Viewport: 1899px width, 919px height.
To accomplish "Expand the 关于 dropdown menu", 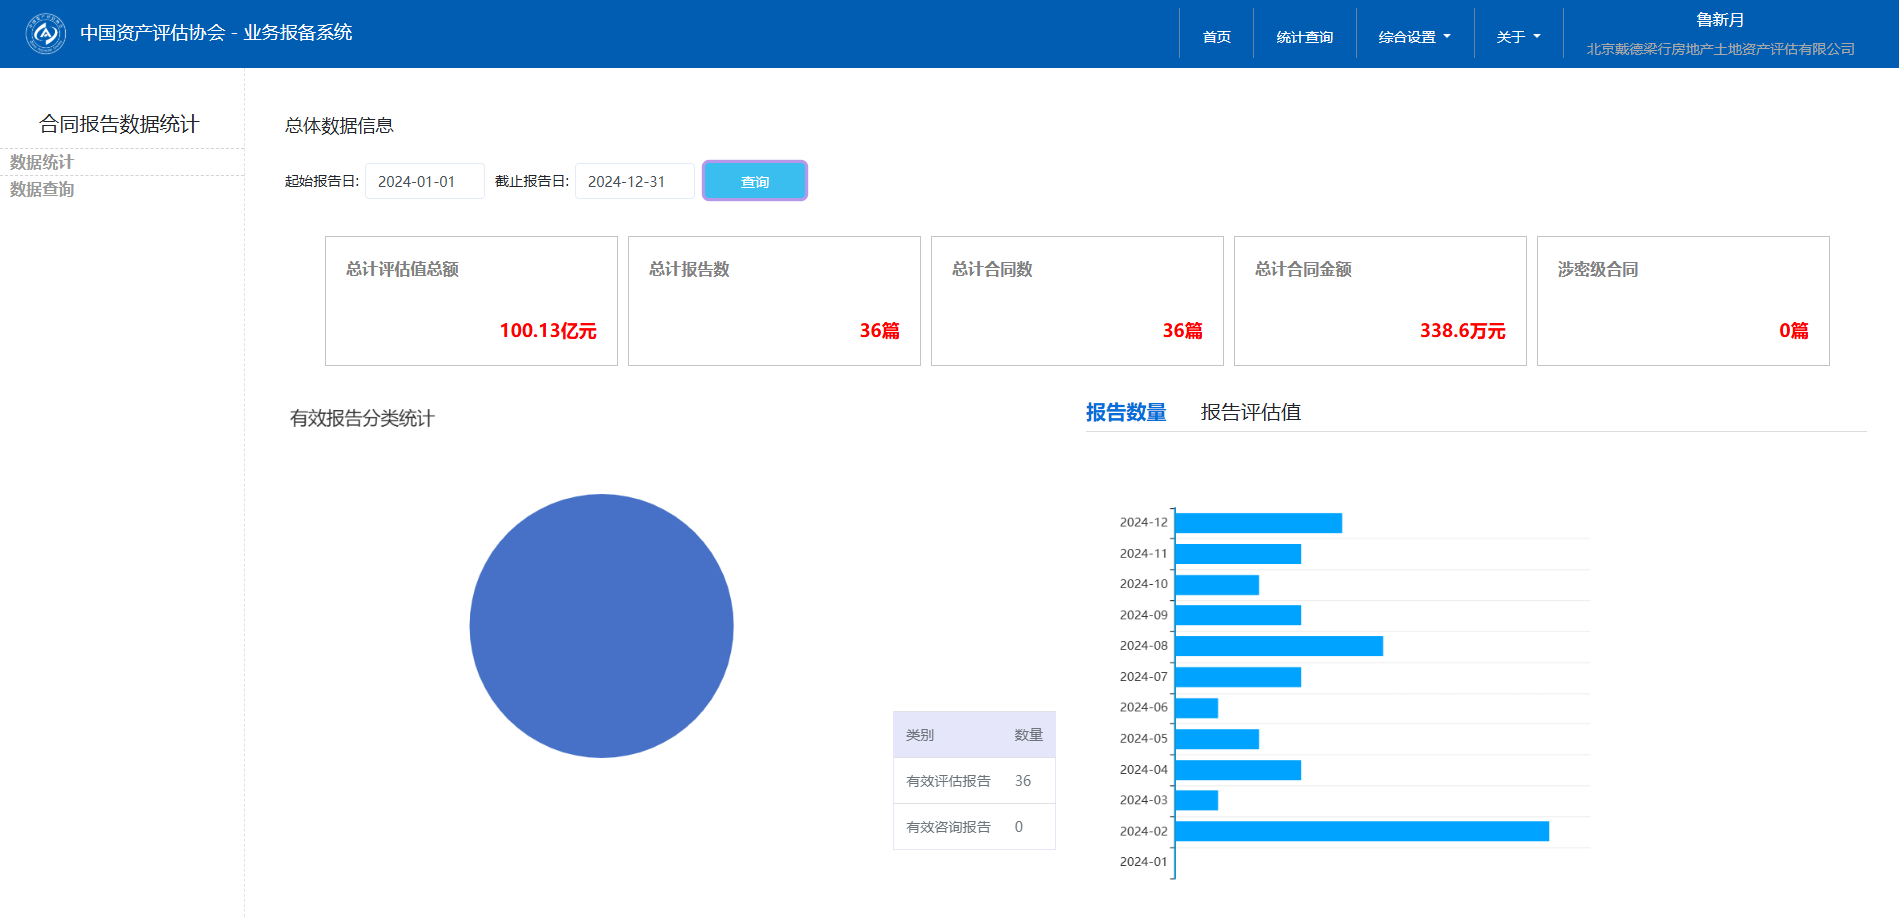I will 1518,37.
